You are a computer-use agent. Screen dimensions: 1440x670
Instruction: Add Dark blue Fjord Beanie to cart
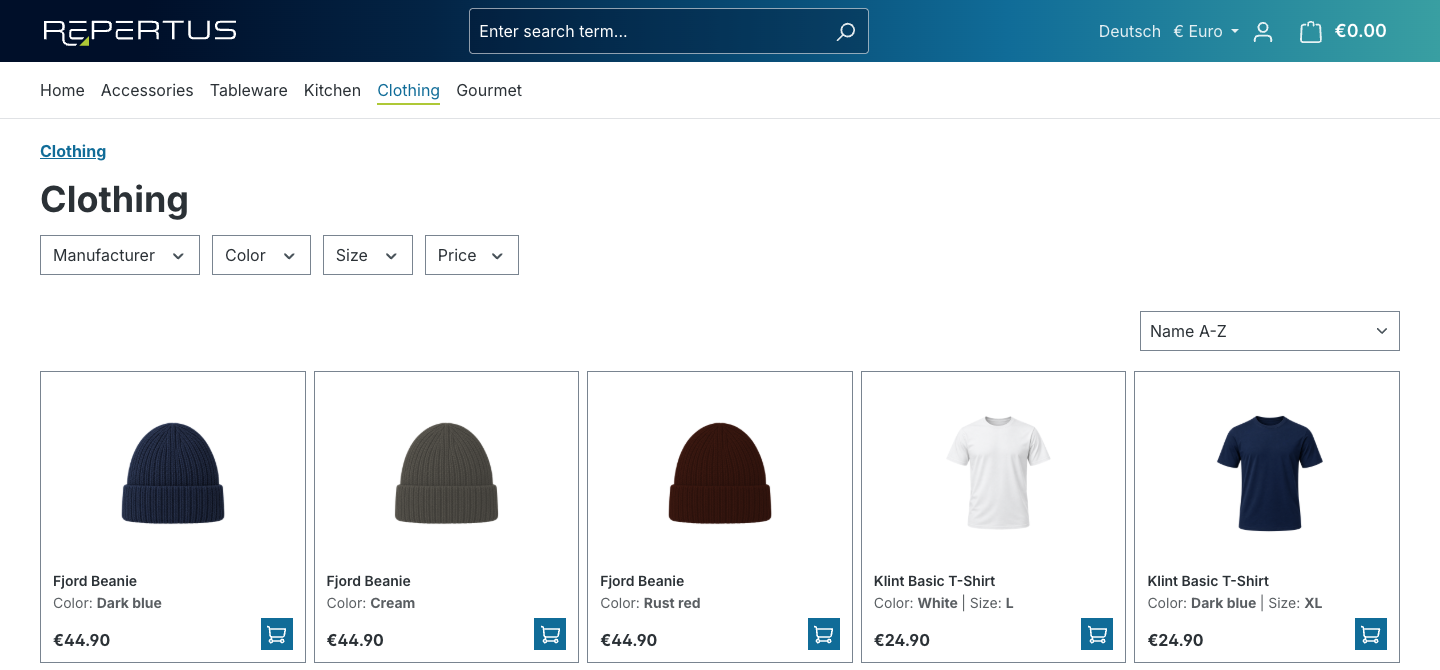(x=277, y=634)
